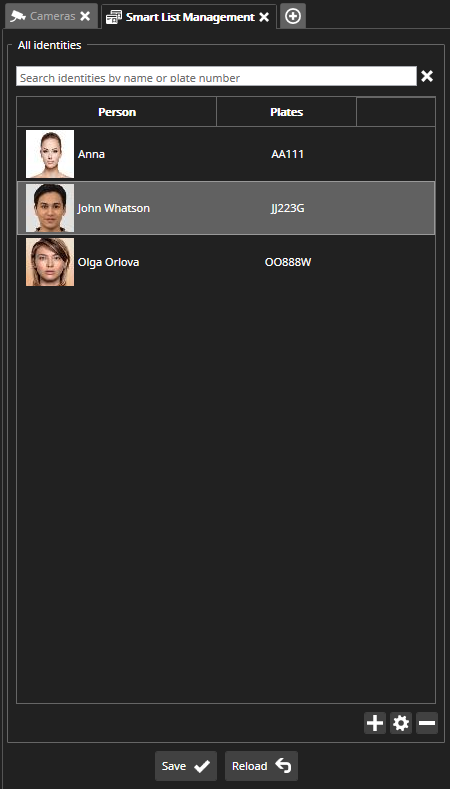Select Anna's face thumbnail
The width and height of the screenshot is (450, 789).
click(50, 154)
